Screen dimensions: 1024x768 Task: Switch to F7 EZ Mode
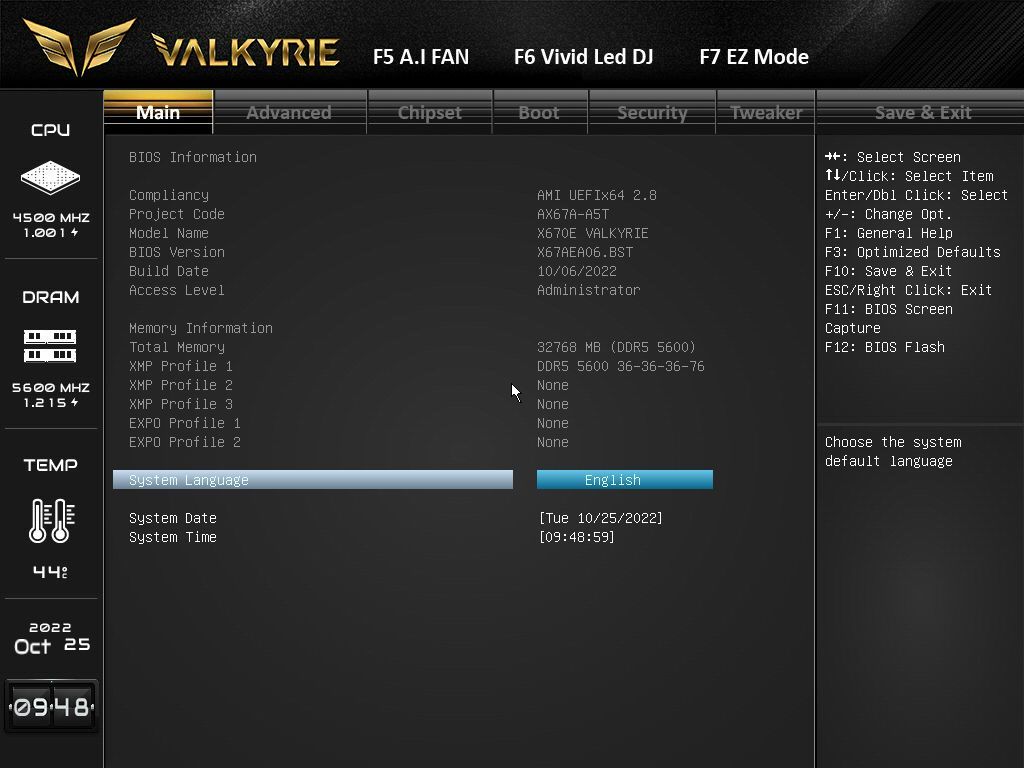[754, 57]
